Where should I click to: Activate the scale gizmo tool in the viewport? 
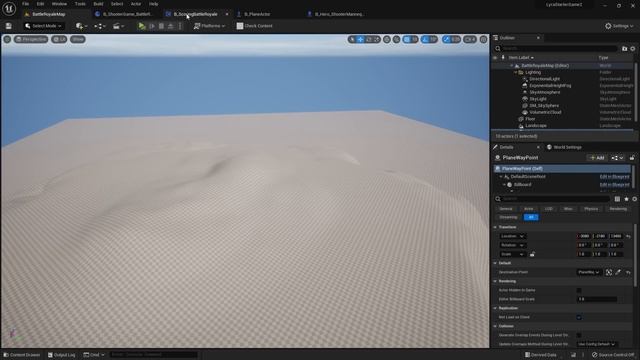376,39
